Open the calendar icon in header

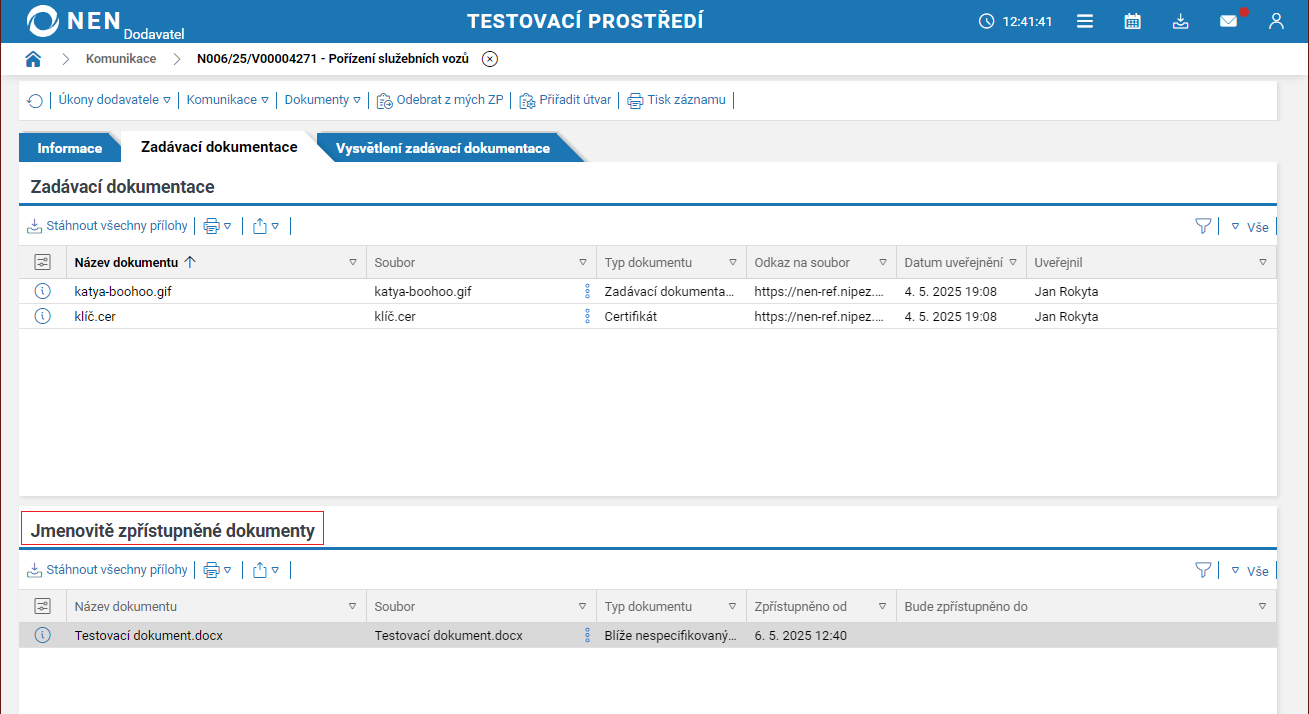click(1132, 21)
